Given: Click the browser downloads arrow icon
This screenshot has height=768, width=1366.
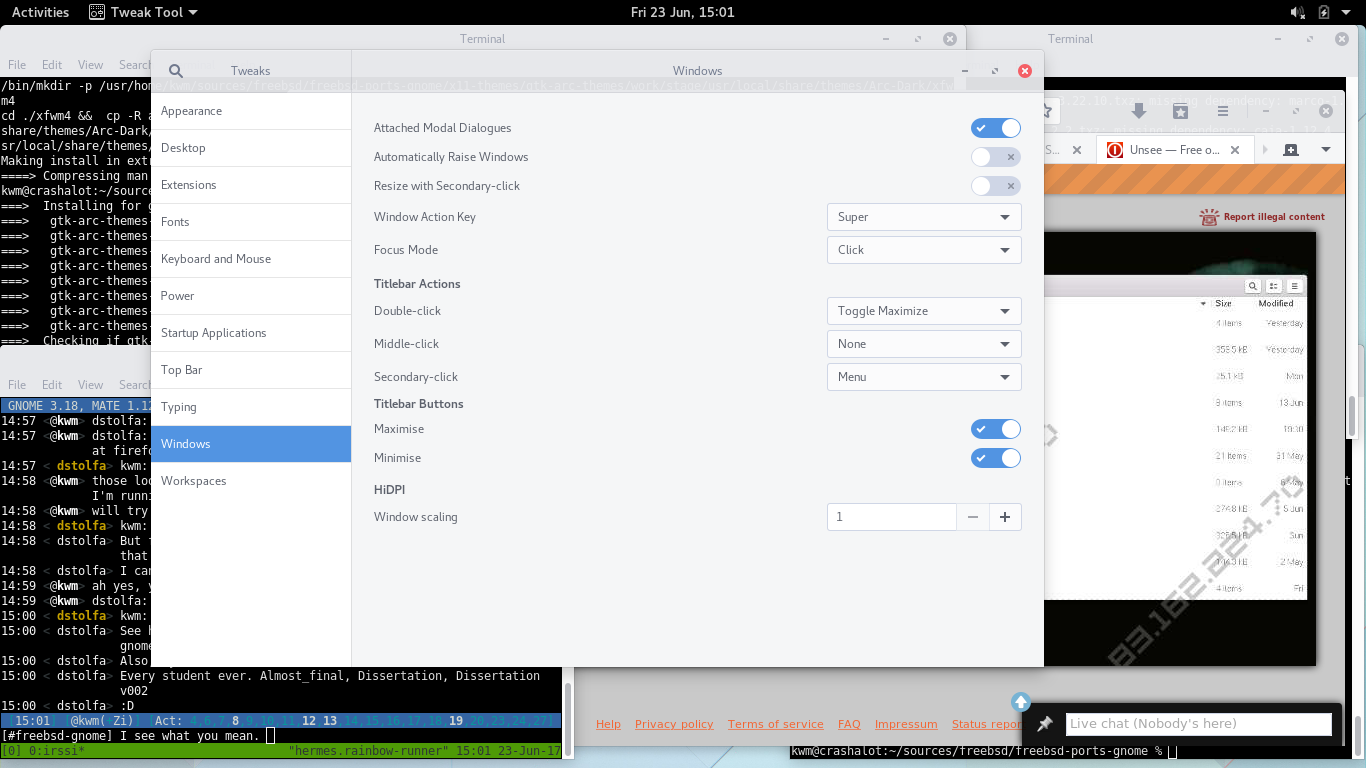Looking at the screenshot, I should coord(1138,111).
